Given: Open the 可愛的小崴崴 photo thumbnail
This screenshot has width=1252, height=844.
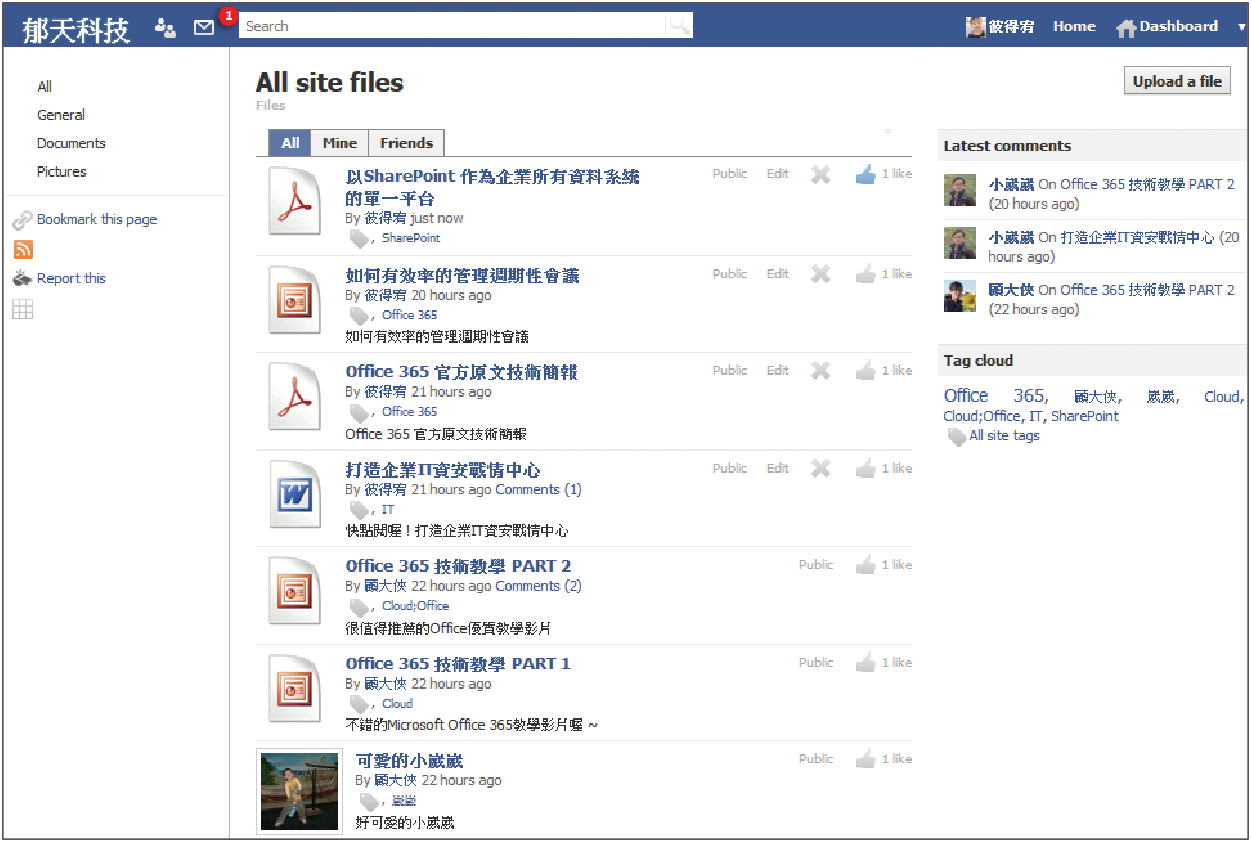Looking at the screenshot, I should tap(300, 791).
